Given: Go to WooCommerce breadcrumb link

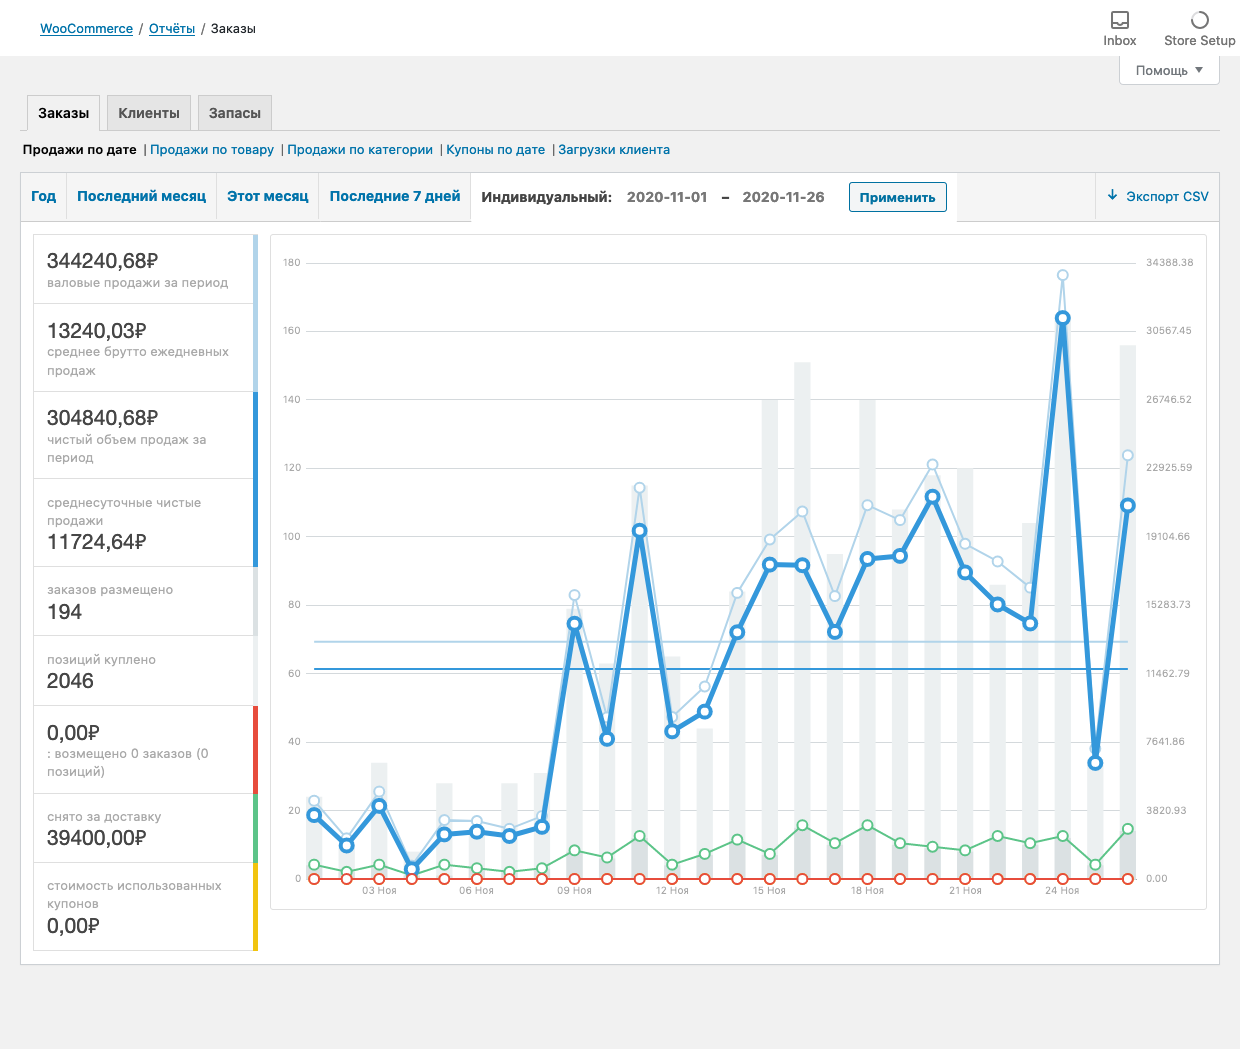Looking at the screenshot, I should tap(86, 29).
